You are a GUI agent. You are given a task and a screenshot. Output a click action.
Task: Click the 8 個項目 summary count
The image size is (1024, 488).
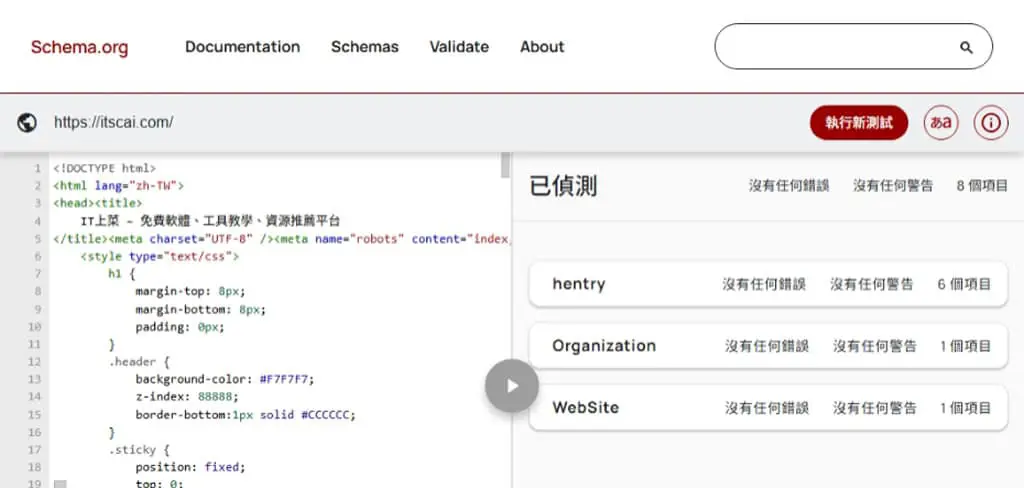982,186
